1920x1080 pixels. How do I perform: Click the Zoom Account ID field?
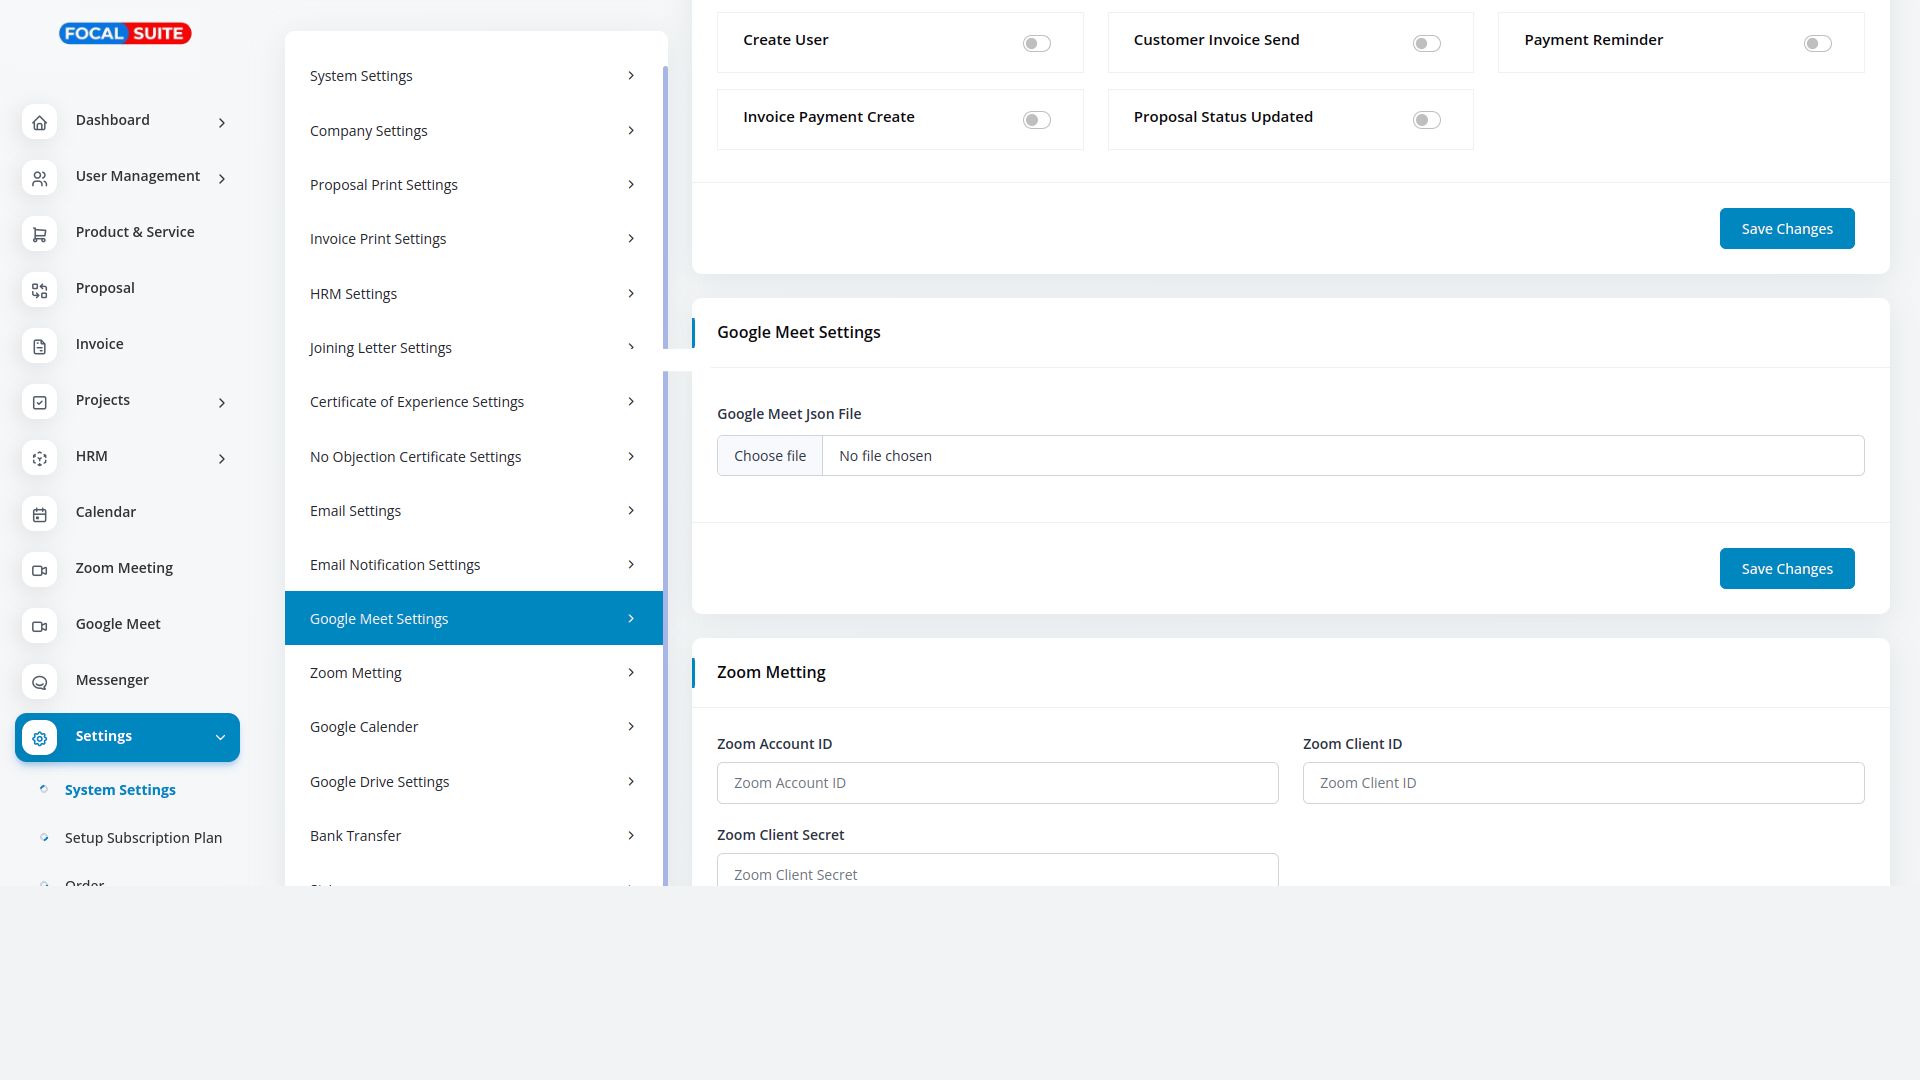997,783
